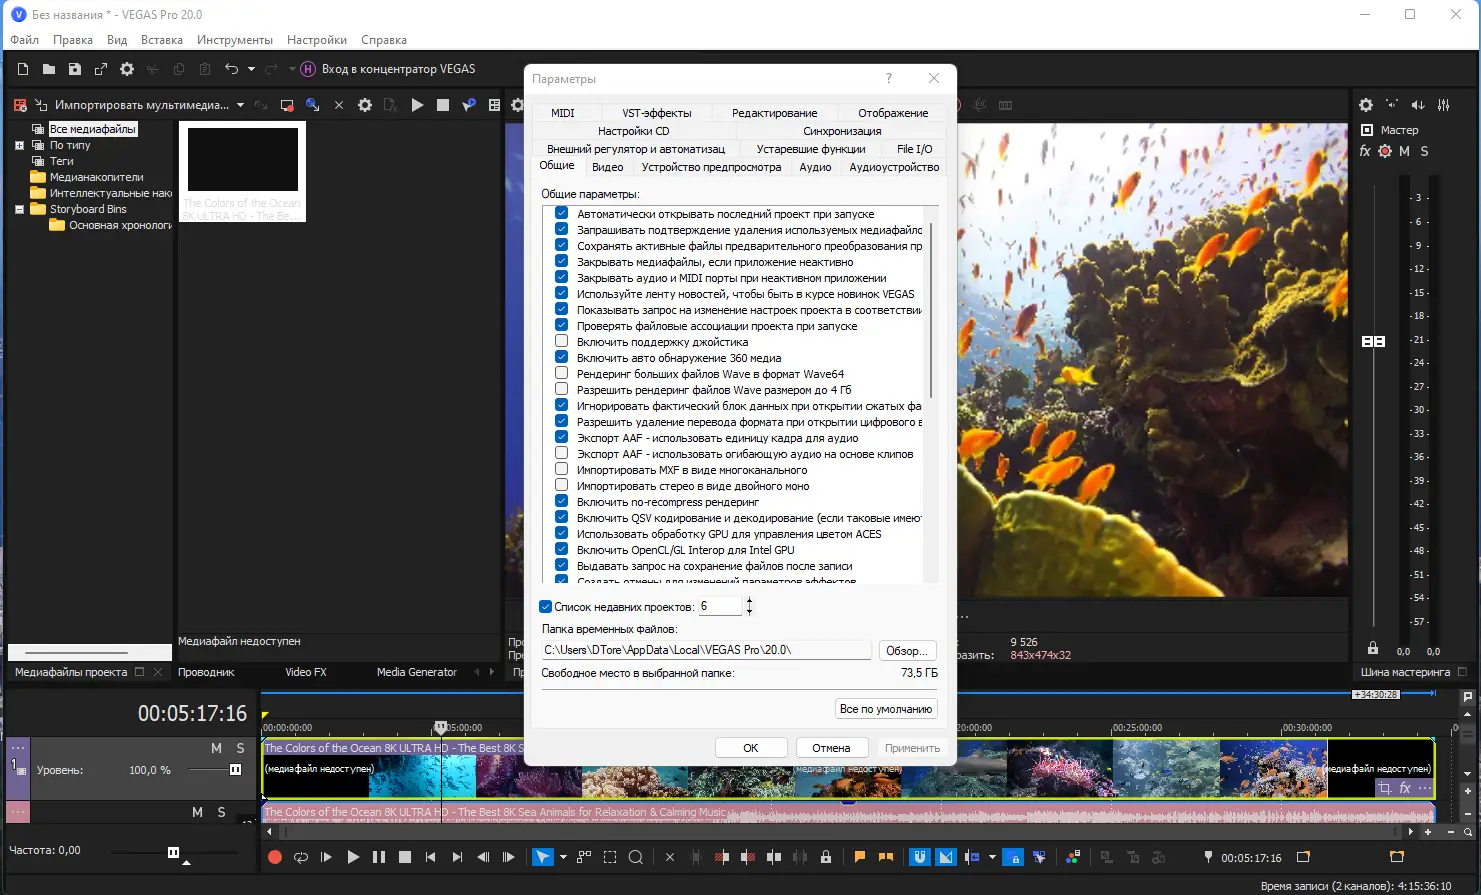Change media views with the grid icon
Screen dimensions: 1481x895
click(x=494, y=105)
